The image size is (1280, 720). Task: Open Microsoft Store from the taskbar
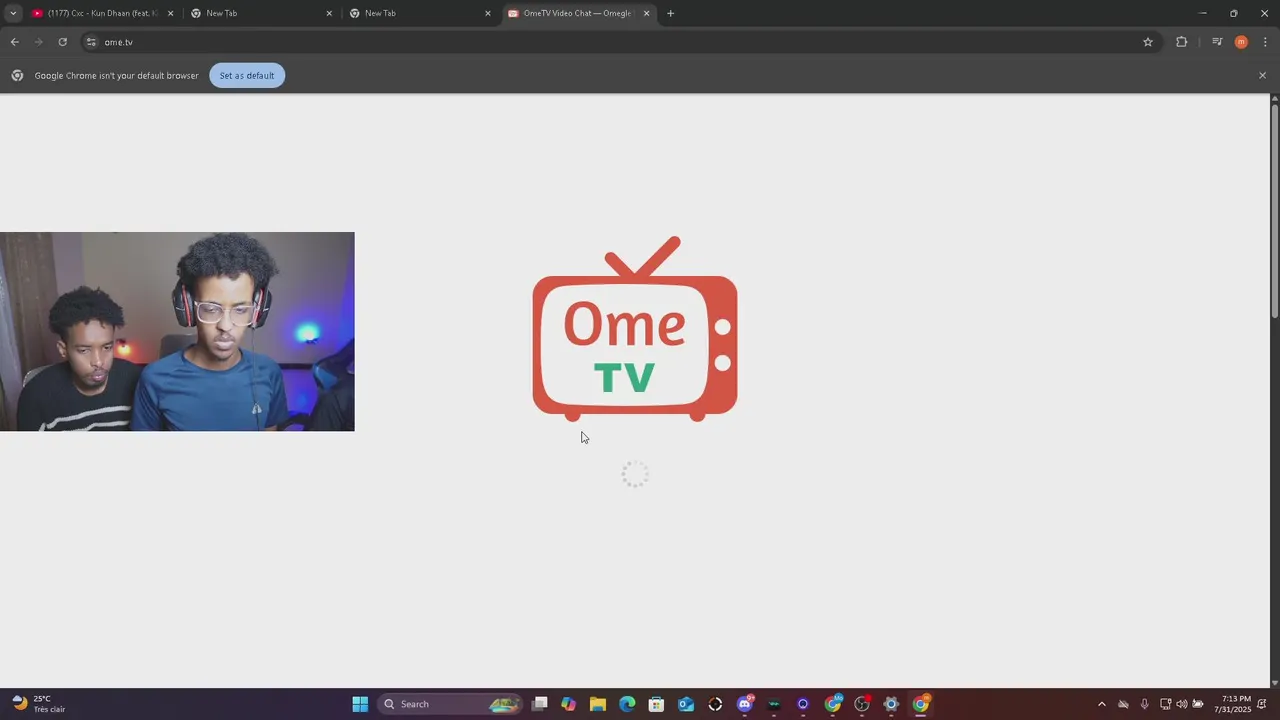656,704
